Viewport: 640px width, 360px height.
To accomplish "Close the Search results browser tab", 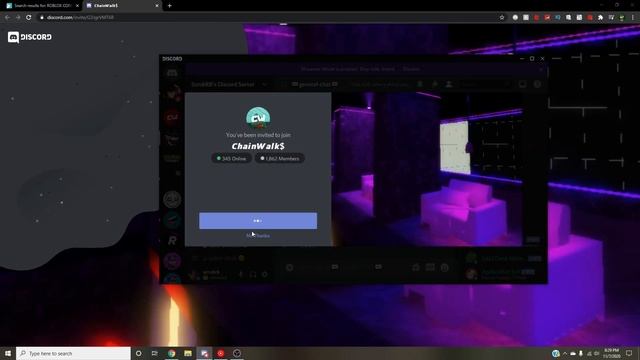I will 77,6.
